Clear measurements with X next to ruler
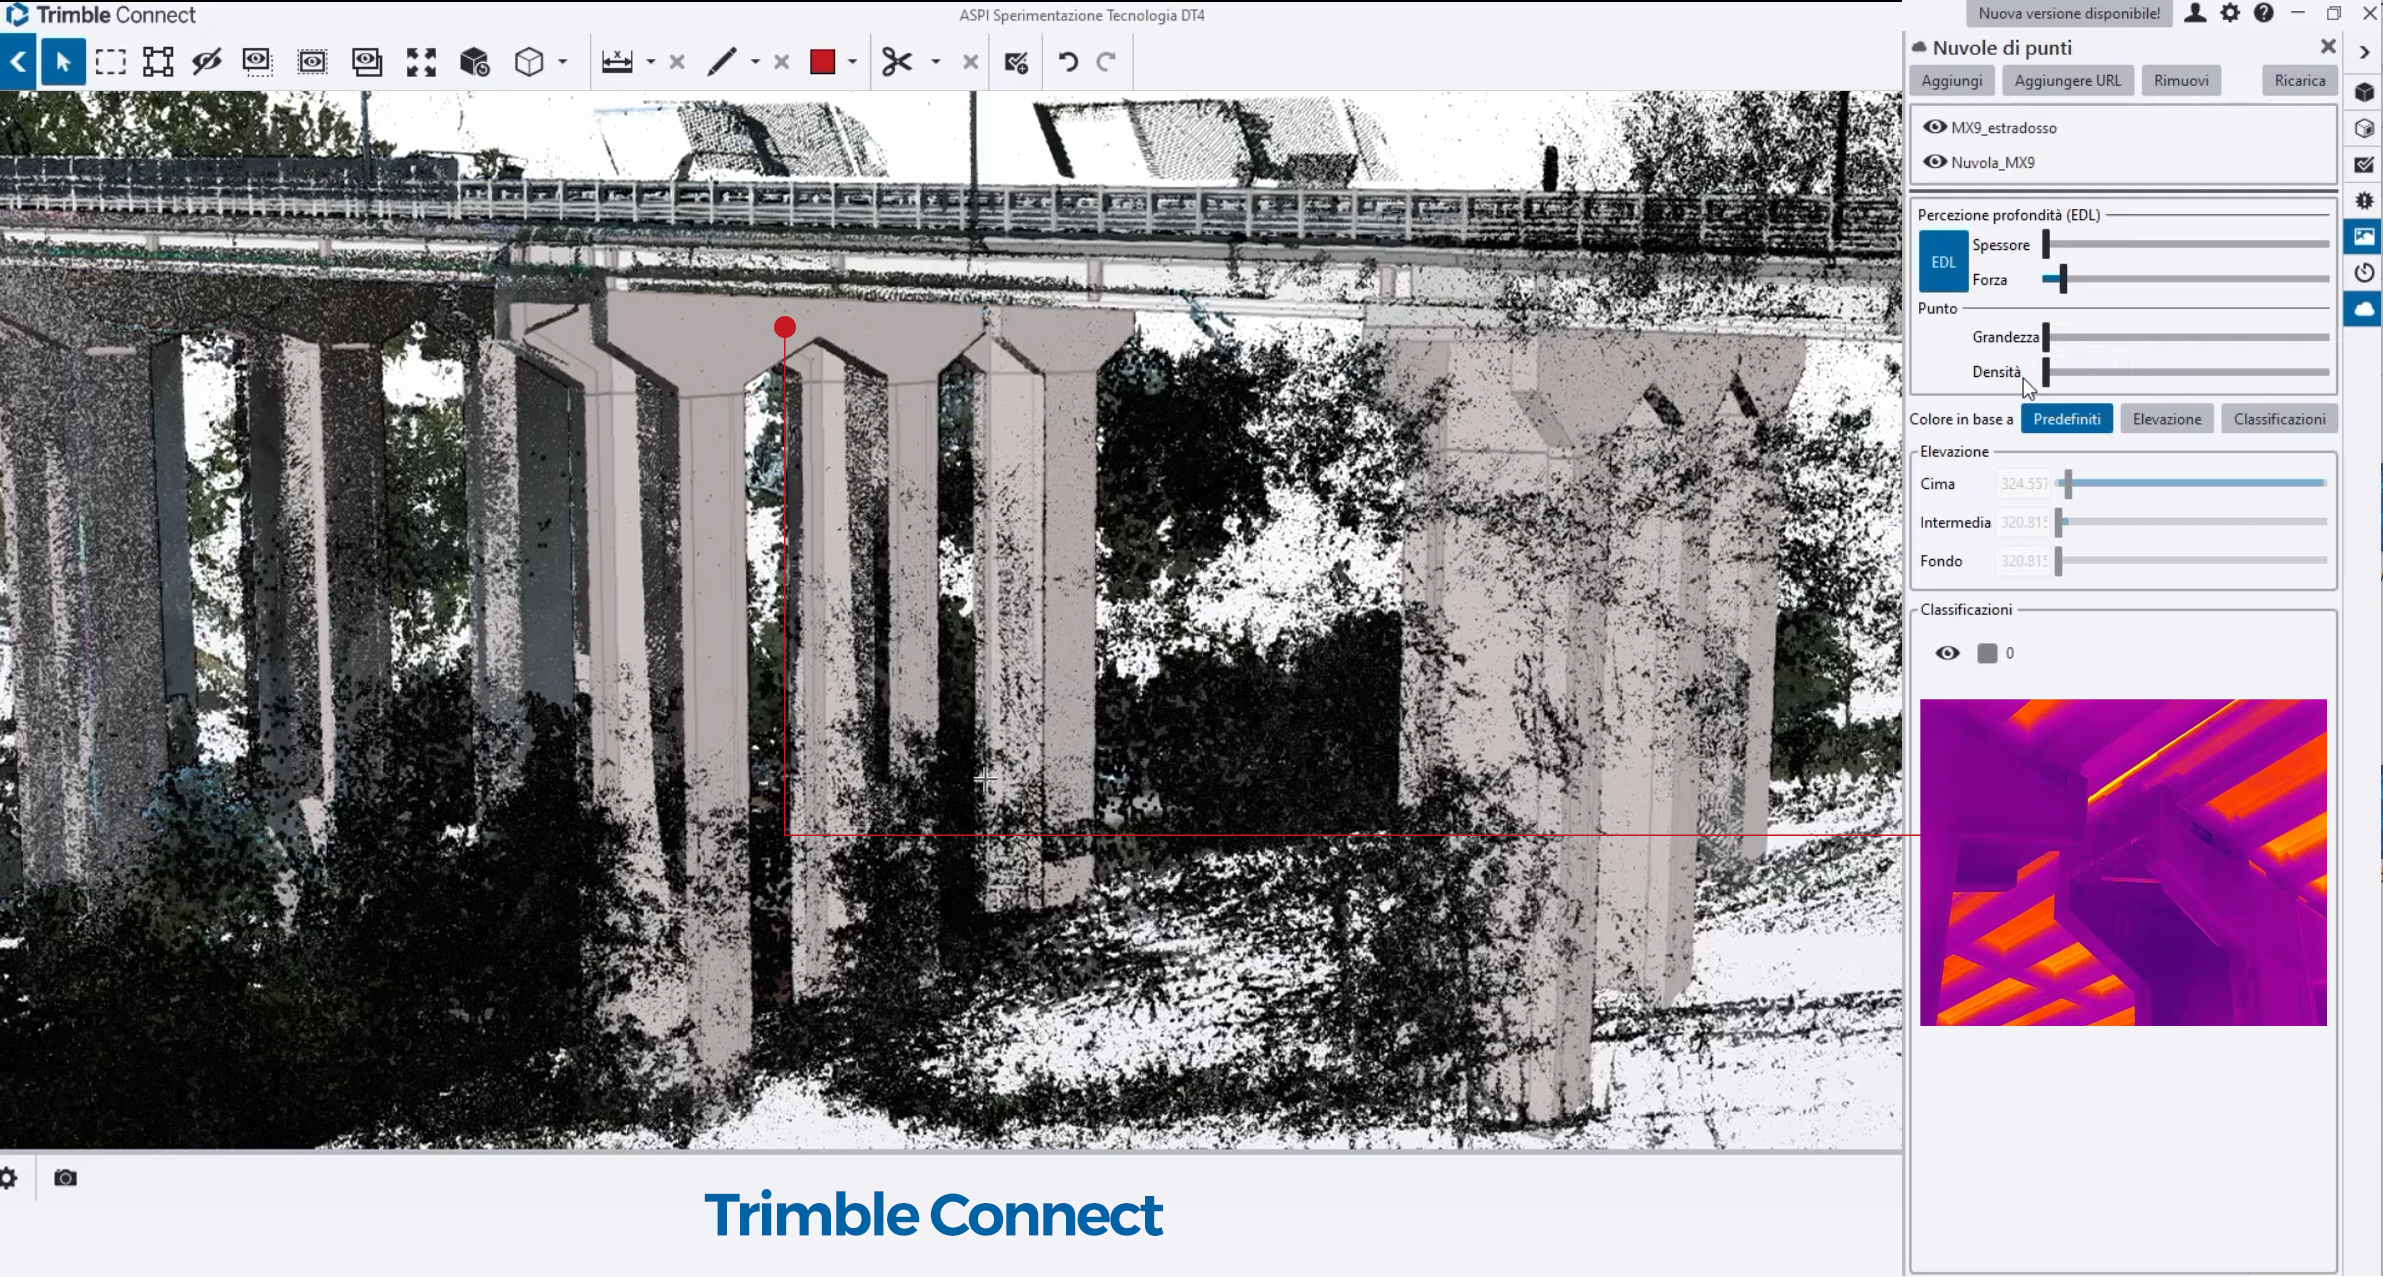The height and width of the screenshot is (1277, 2383). point(677,62)
